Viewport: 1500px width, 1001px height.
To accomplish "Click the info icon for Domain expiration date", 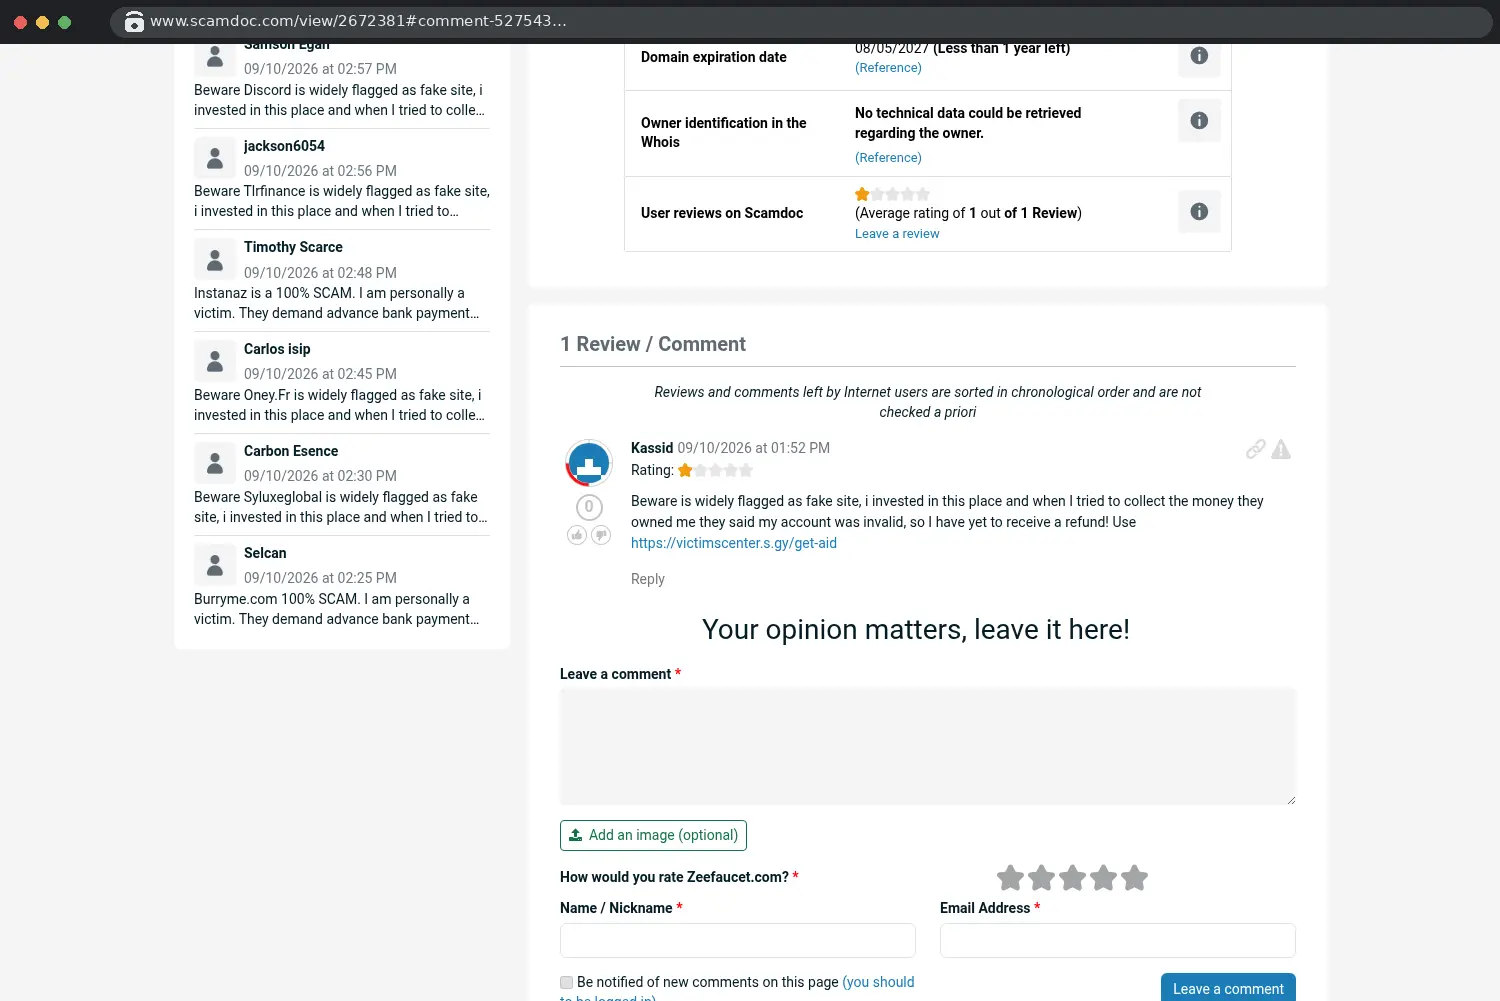I will coord(1199,56).
